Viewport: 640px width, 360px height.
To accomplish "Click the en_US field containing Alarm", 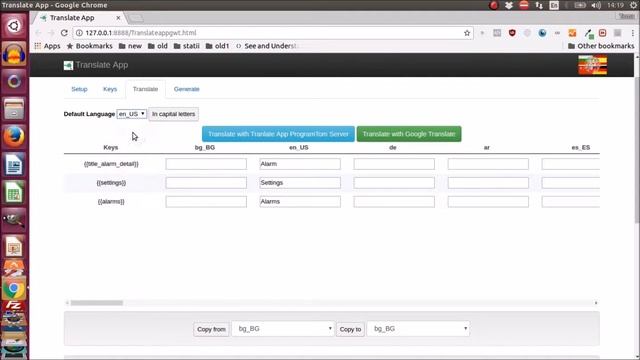I will (x=300, y=164).
